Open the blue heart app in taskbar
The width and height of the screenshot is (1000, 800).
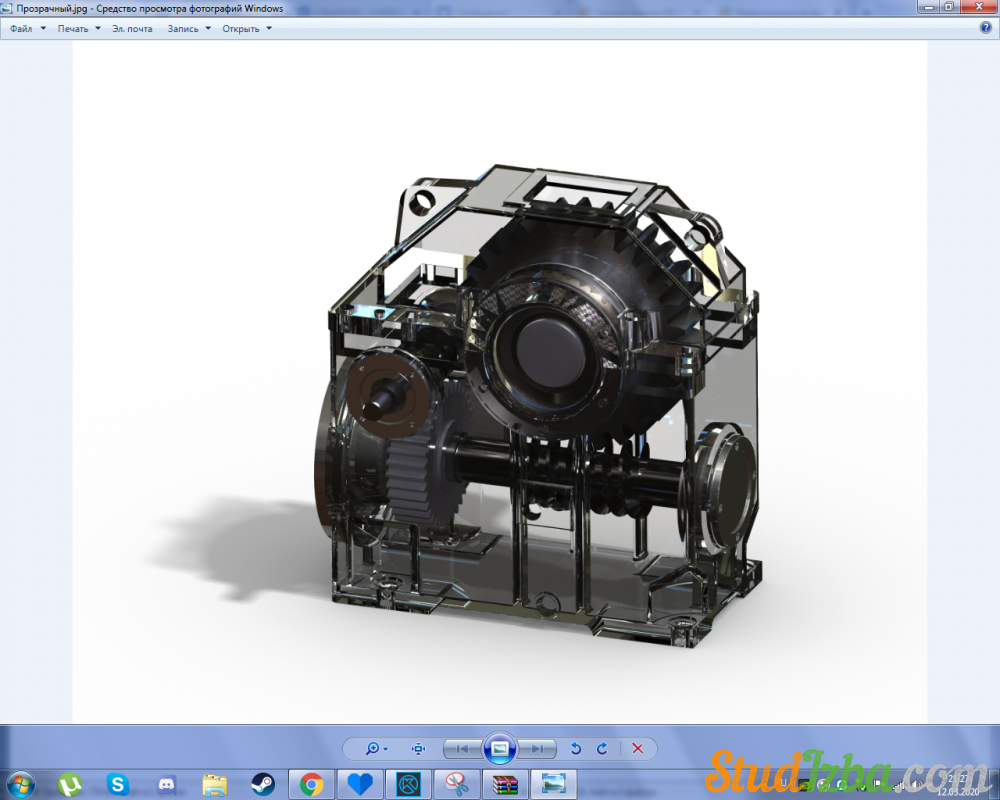[360, 784]
